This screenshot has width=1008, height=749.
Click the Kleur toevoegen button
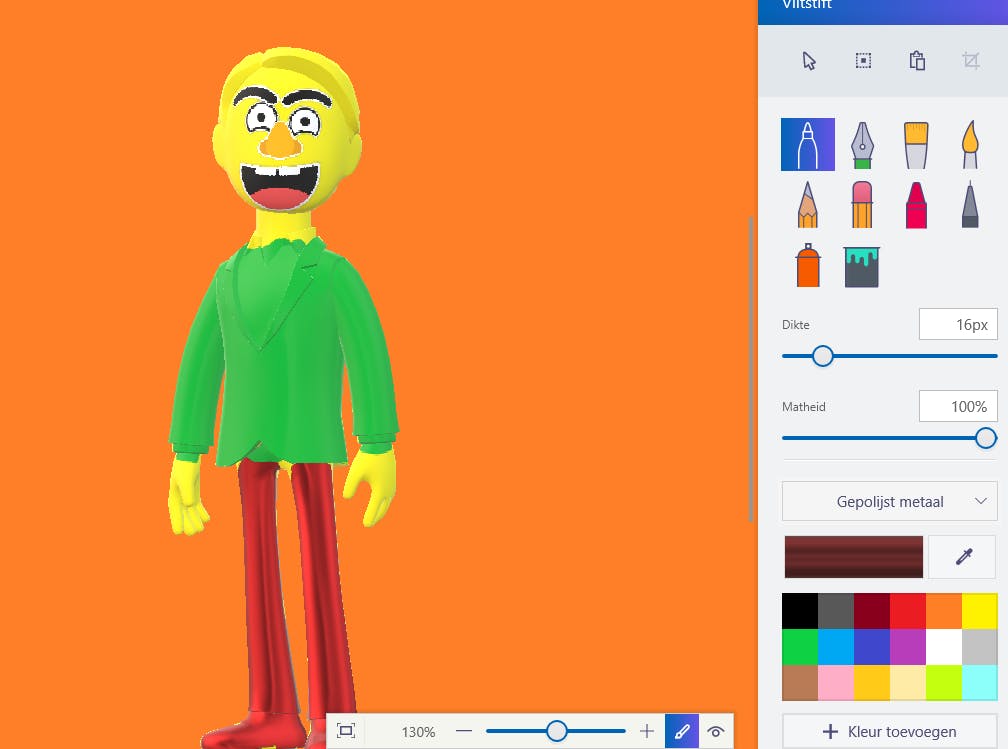889,732
